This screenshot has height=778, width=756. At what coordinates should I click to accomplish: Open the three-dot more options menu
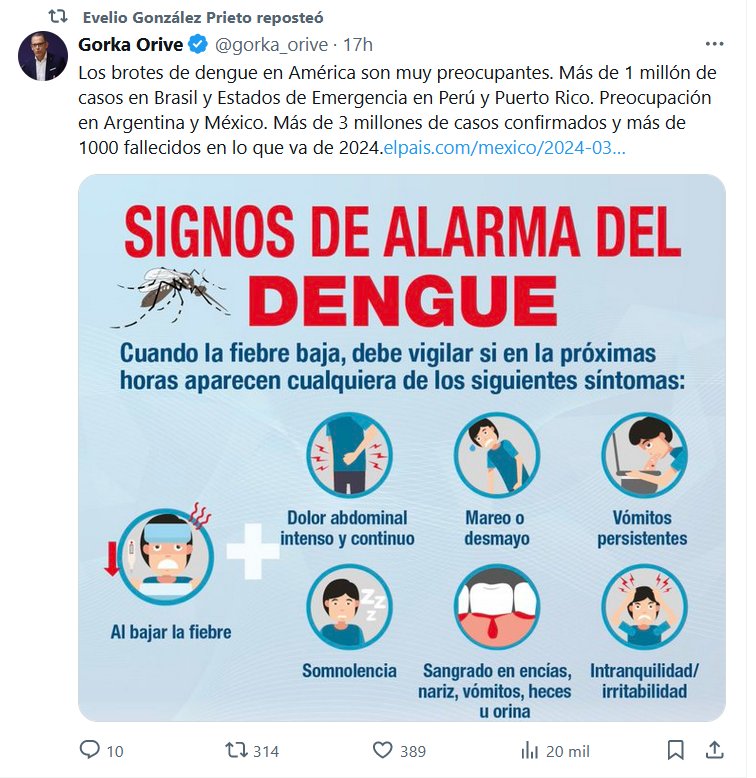[x=714, y=44]
